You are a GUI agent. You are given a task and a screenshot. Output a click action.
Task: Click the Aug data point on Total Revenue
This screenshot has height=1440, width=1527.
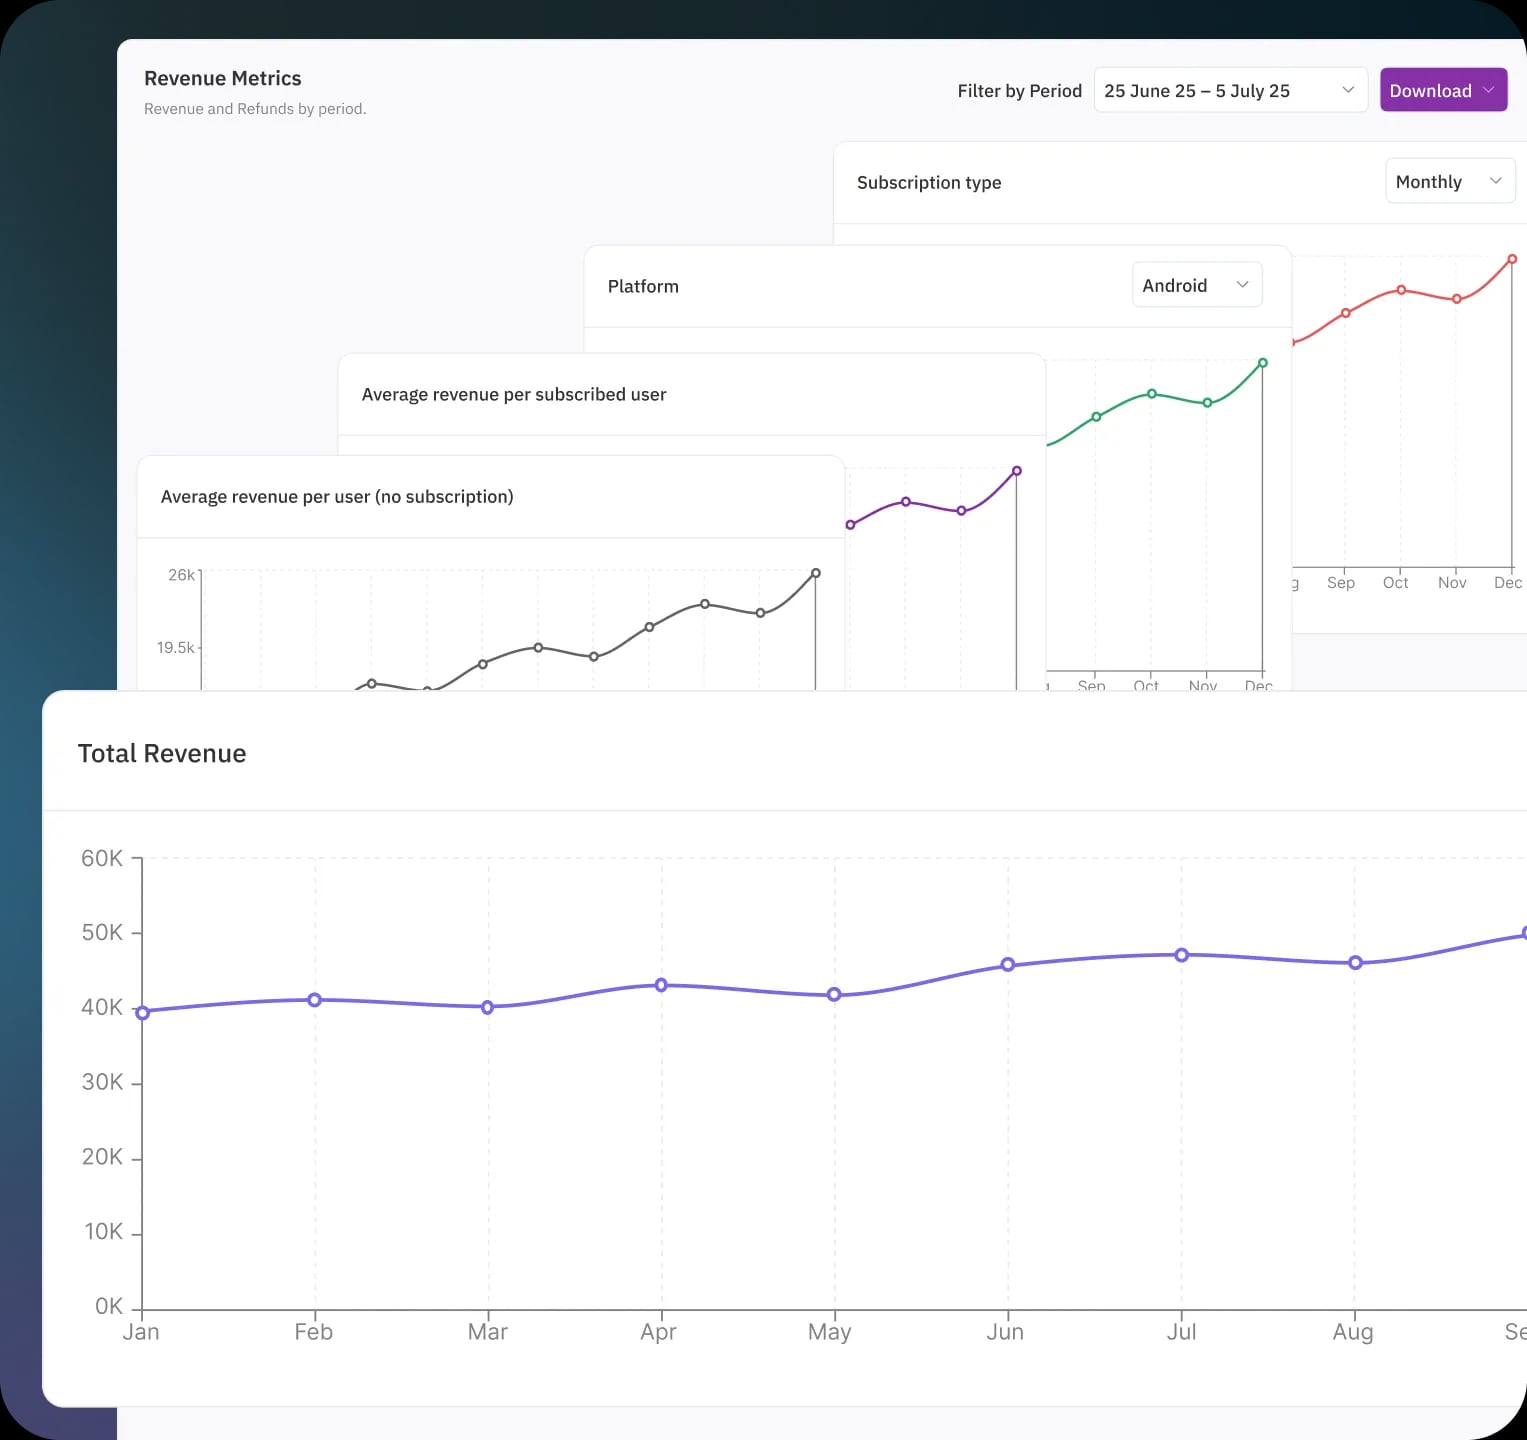1354,962
